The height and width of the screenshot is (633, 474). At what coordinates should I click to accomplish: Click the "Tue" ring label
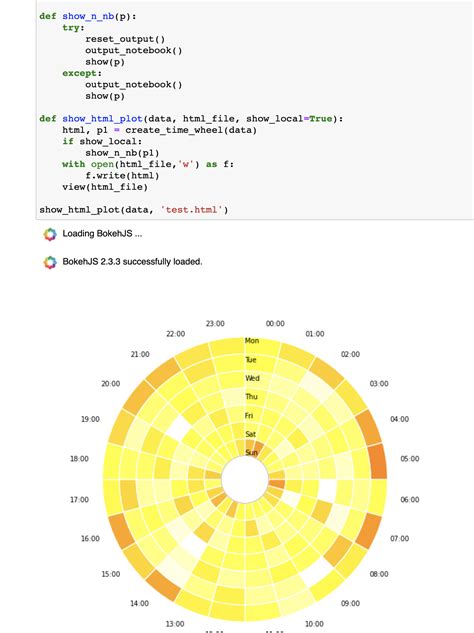tap(251, 360)
